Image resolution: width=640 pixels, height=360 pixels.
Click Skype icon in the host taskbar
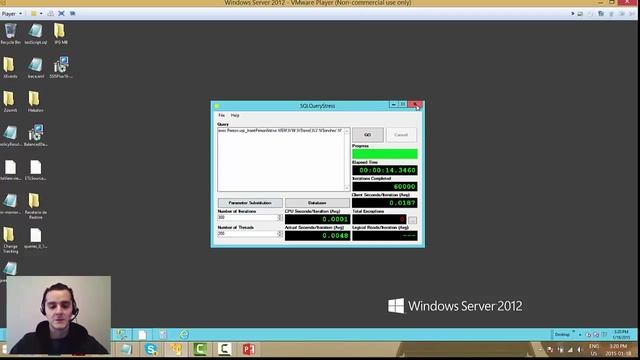click(x=151, y=349)
